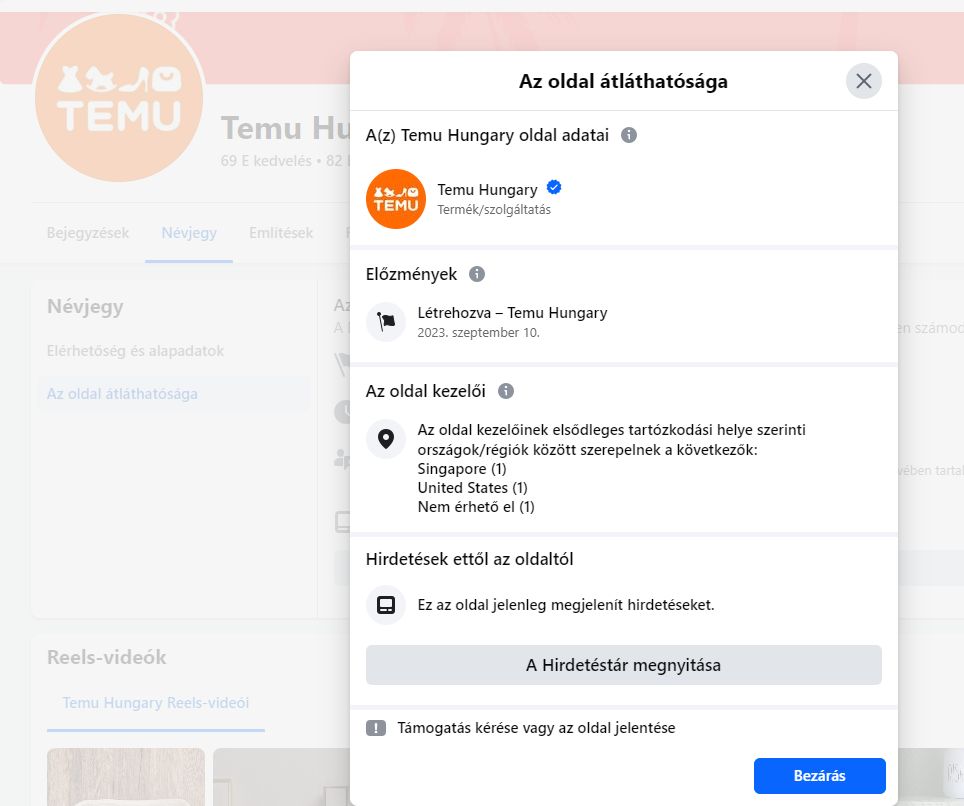
Task: Select Elérhetőség és alapadatok in sidebar
Action: [135, 351]
